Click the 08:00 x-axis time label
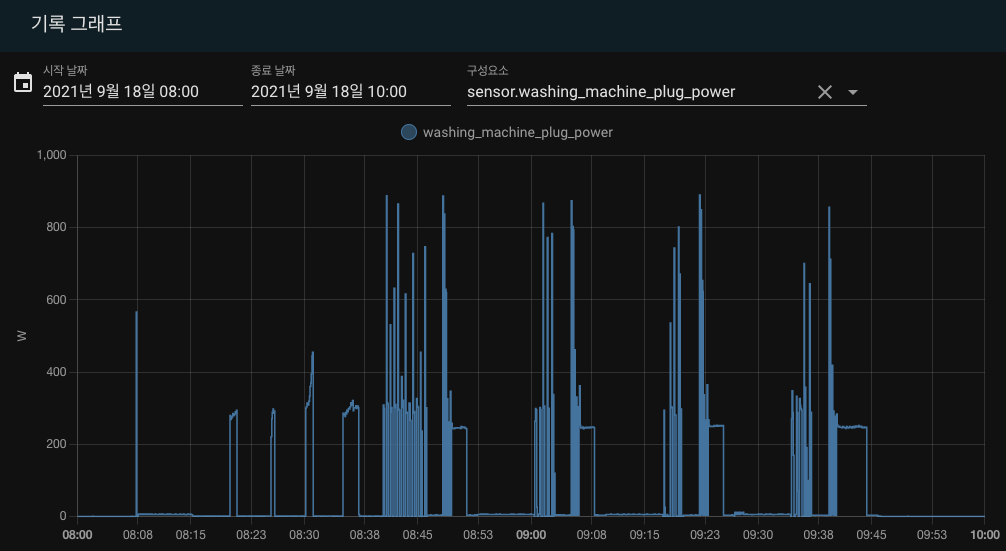Viewport: 1006px width, 551px height. [77, 535]
